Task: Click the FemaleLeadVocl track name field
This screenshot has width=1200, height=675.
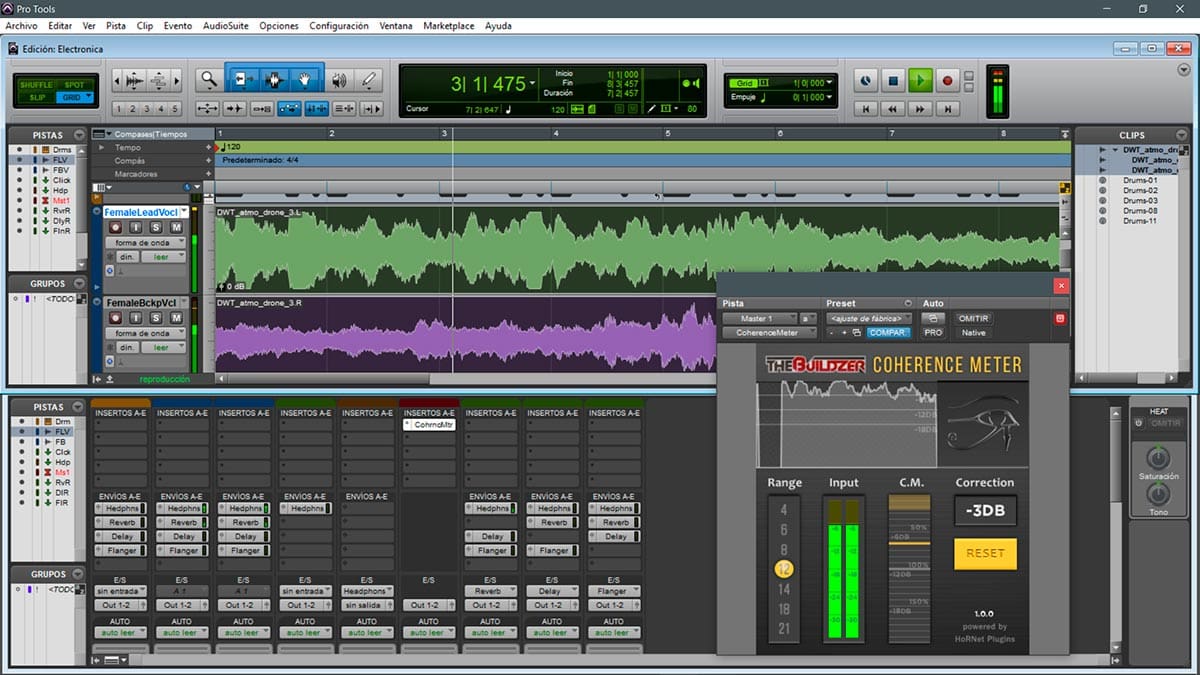Action: tap(141, 212)
